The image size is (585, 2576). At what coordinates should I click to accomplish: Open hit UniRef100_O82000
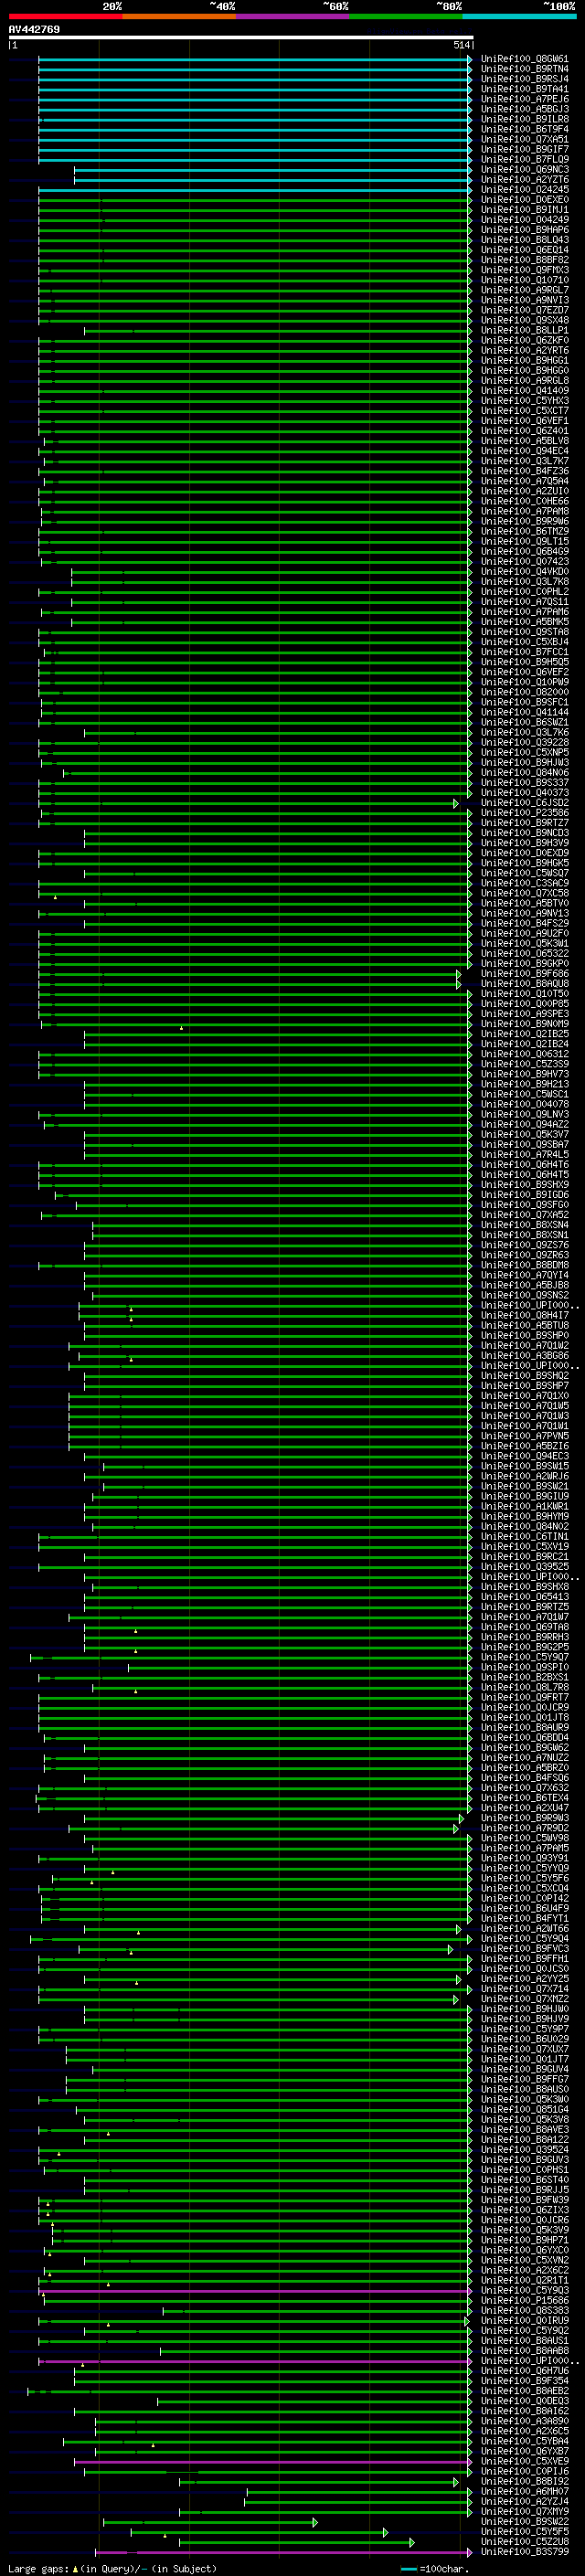(x=525, y=692)
